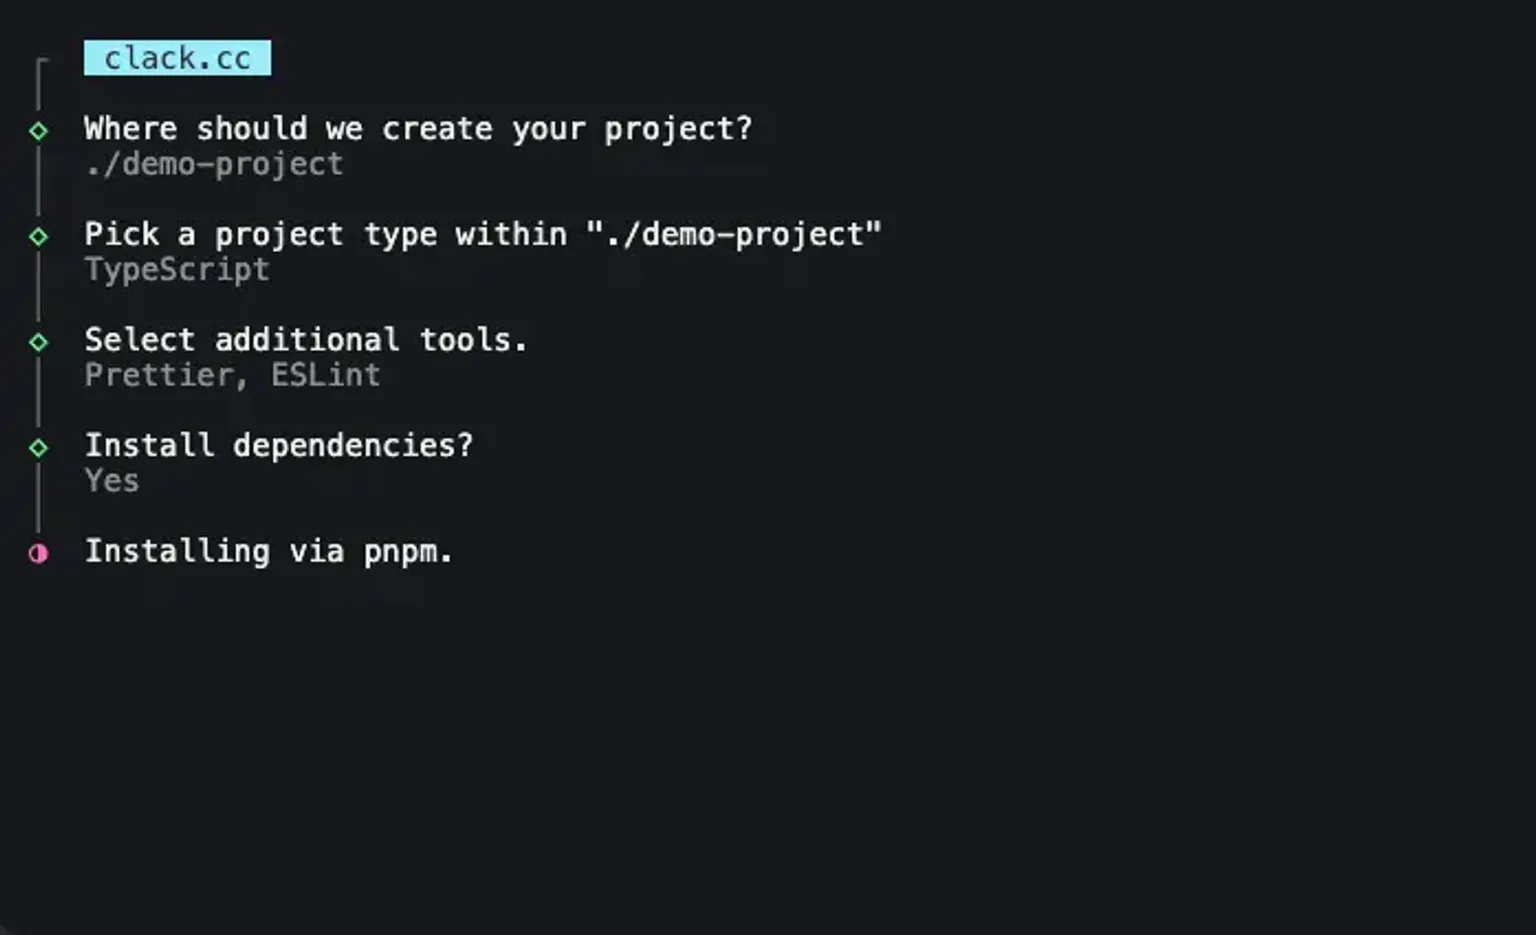Image resolution: width=1536 pixels, height=935 pixels.
Task: Click the green diamond beside the project location prompt
Action: click(x=38, y=131)
